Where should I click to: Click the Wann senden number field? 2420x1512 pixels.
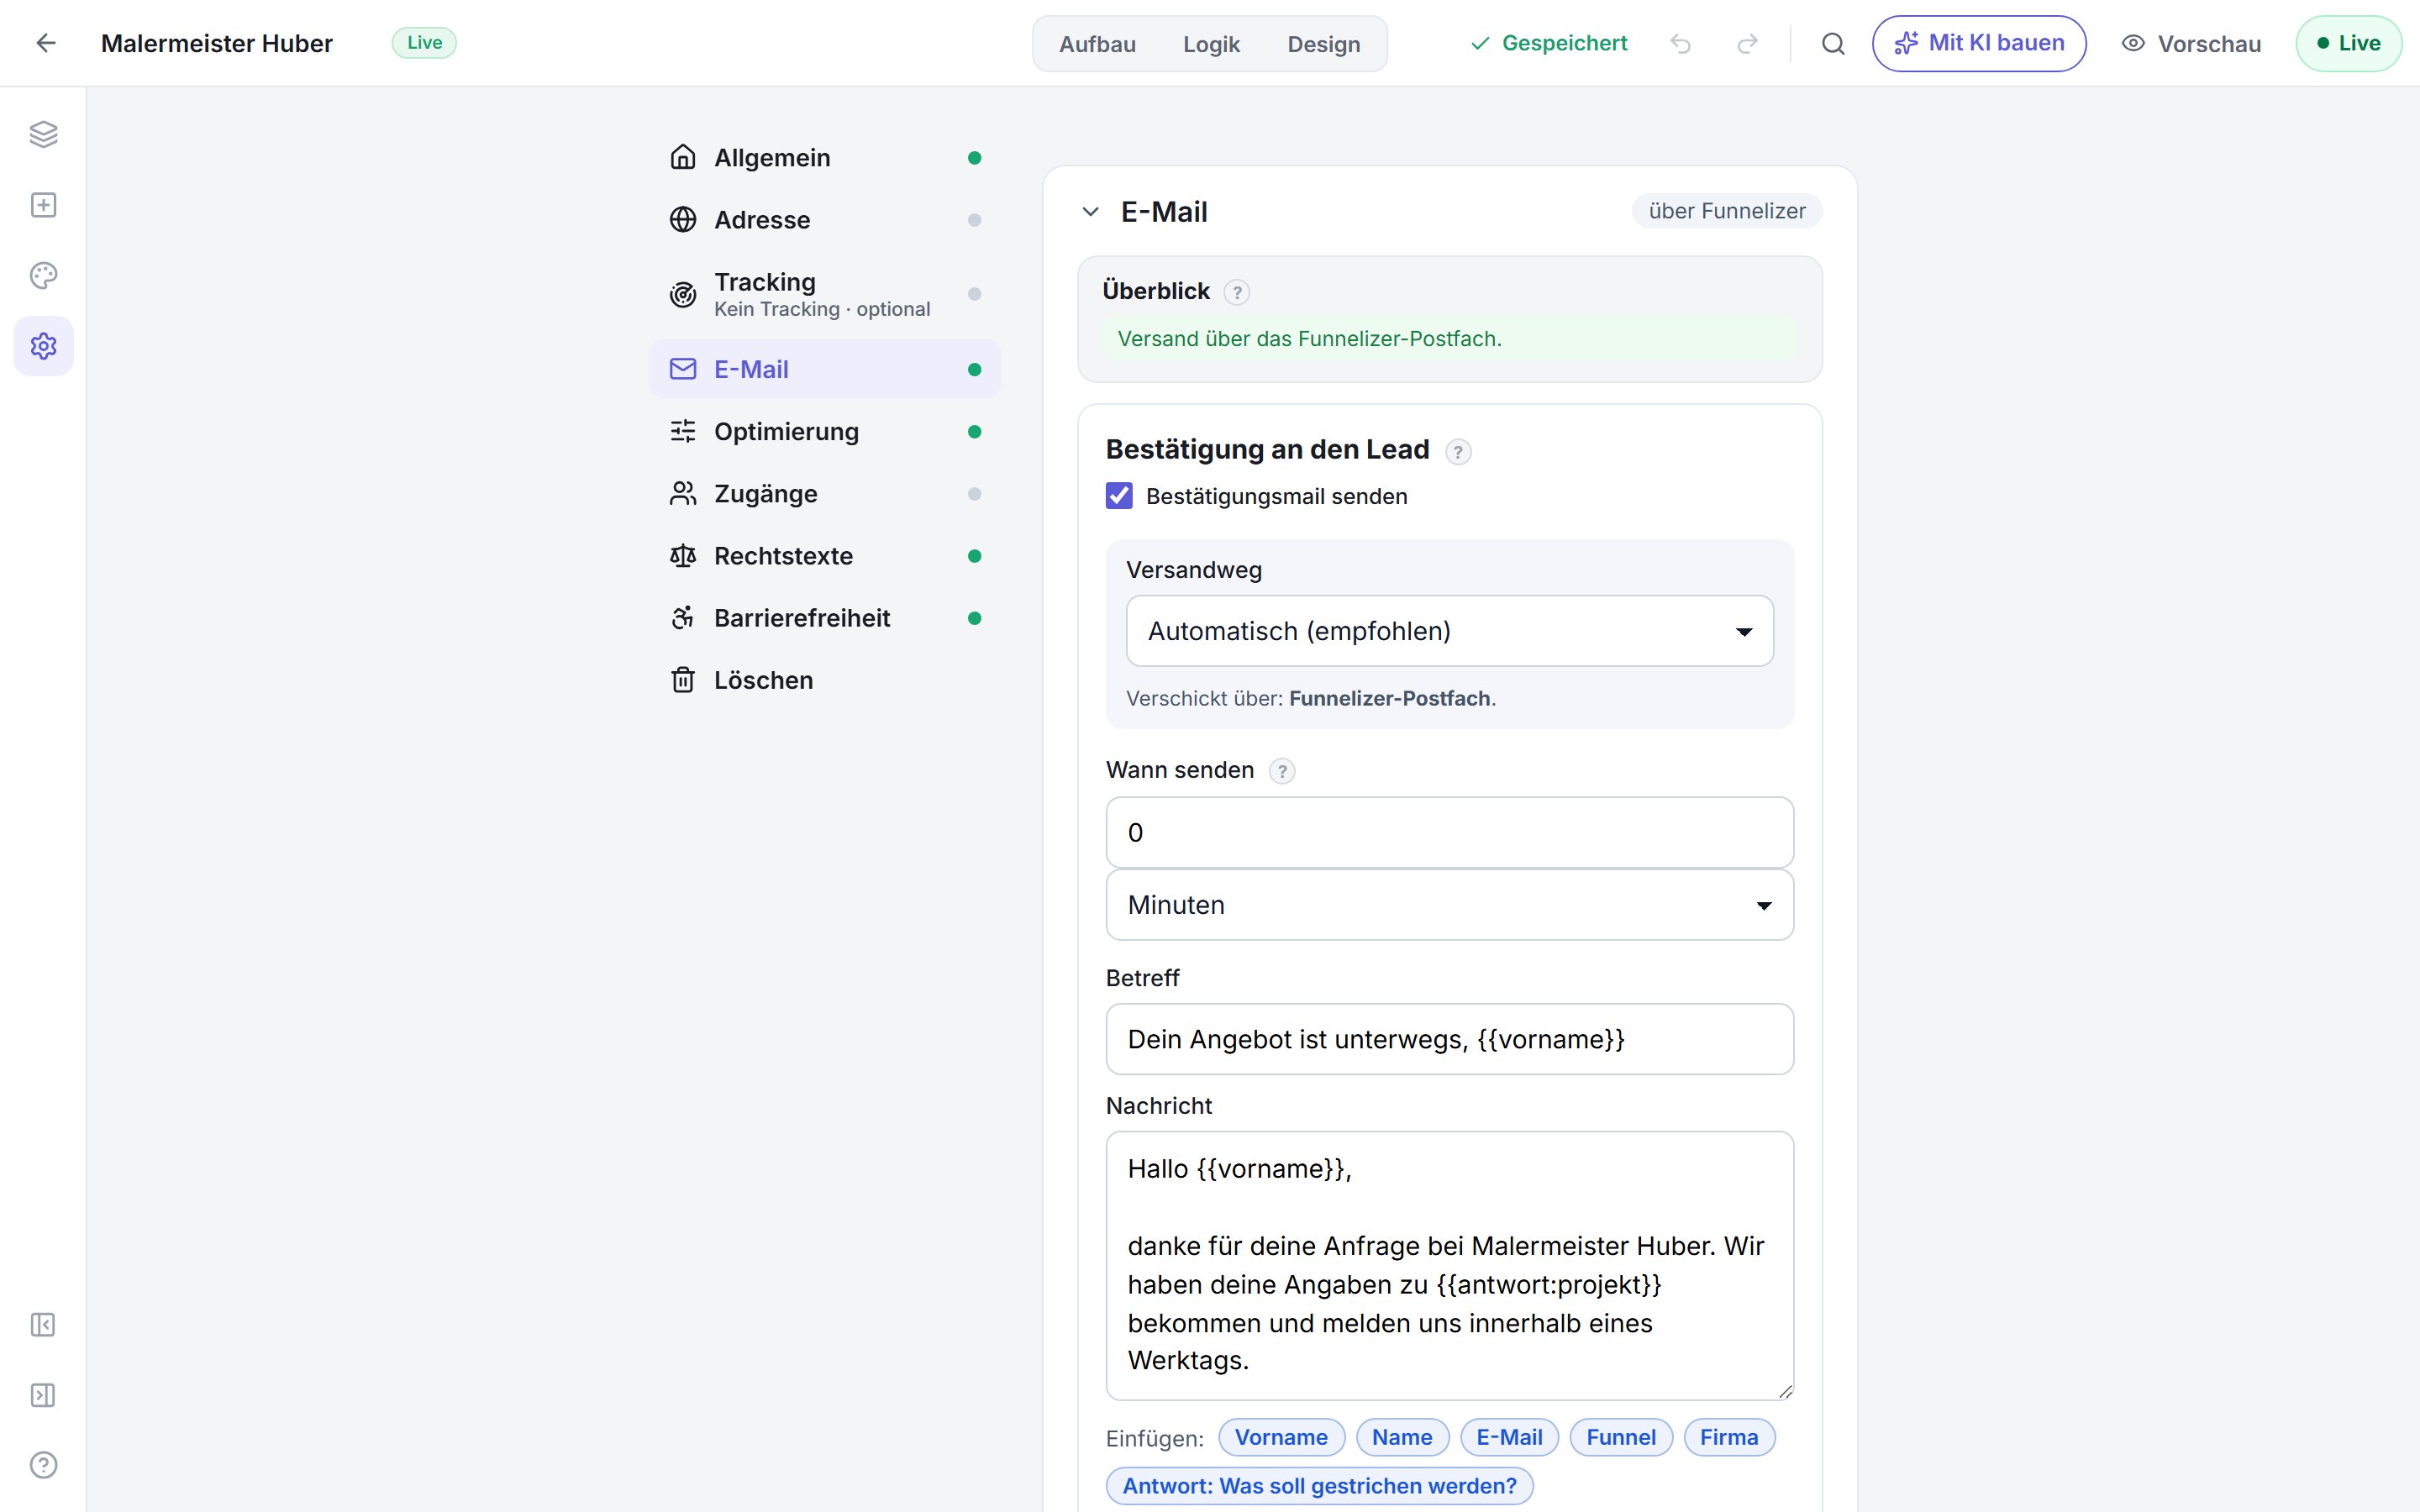click(1450, 832)
